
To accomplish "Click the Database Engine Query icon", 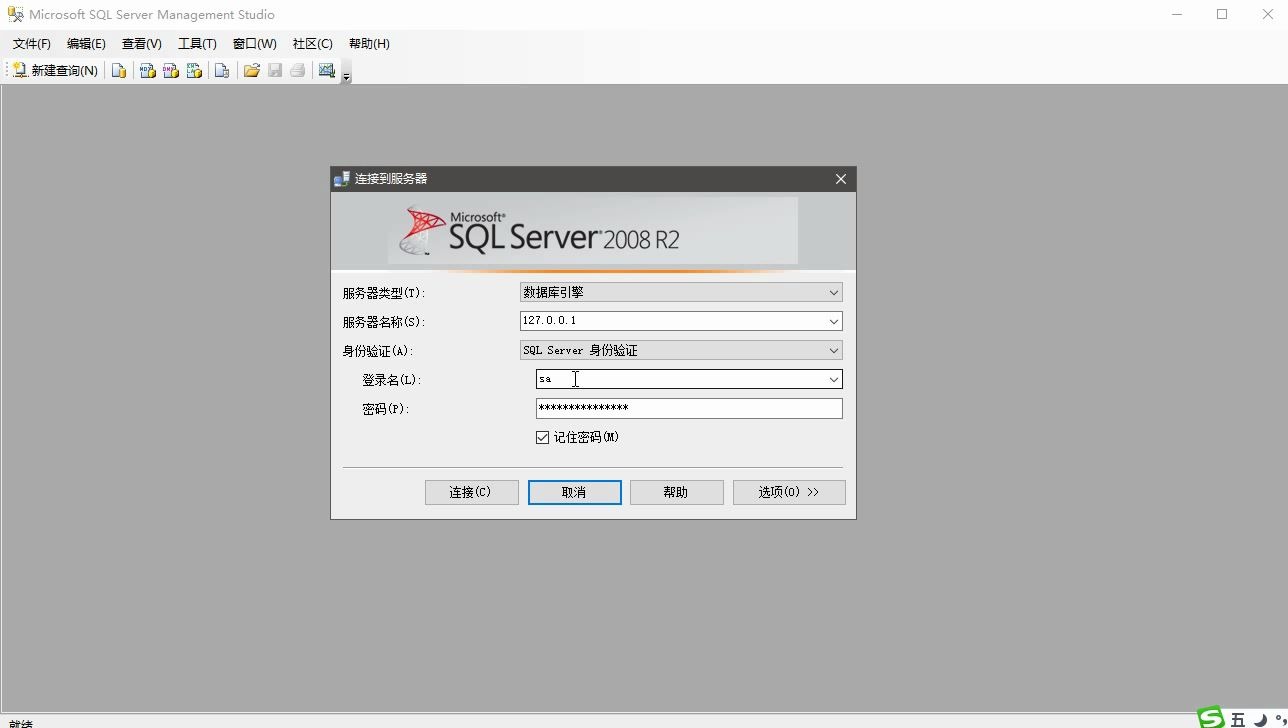I will coord(118,70).
